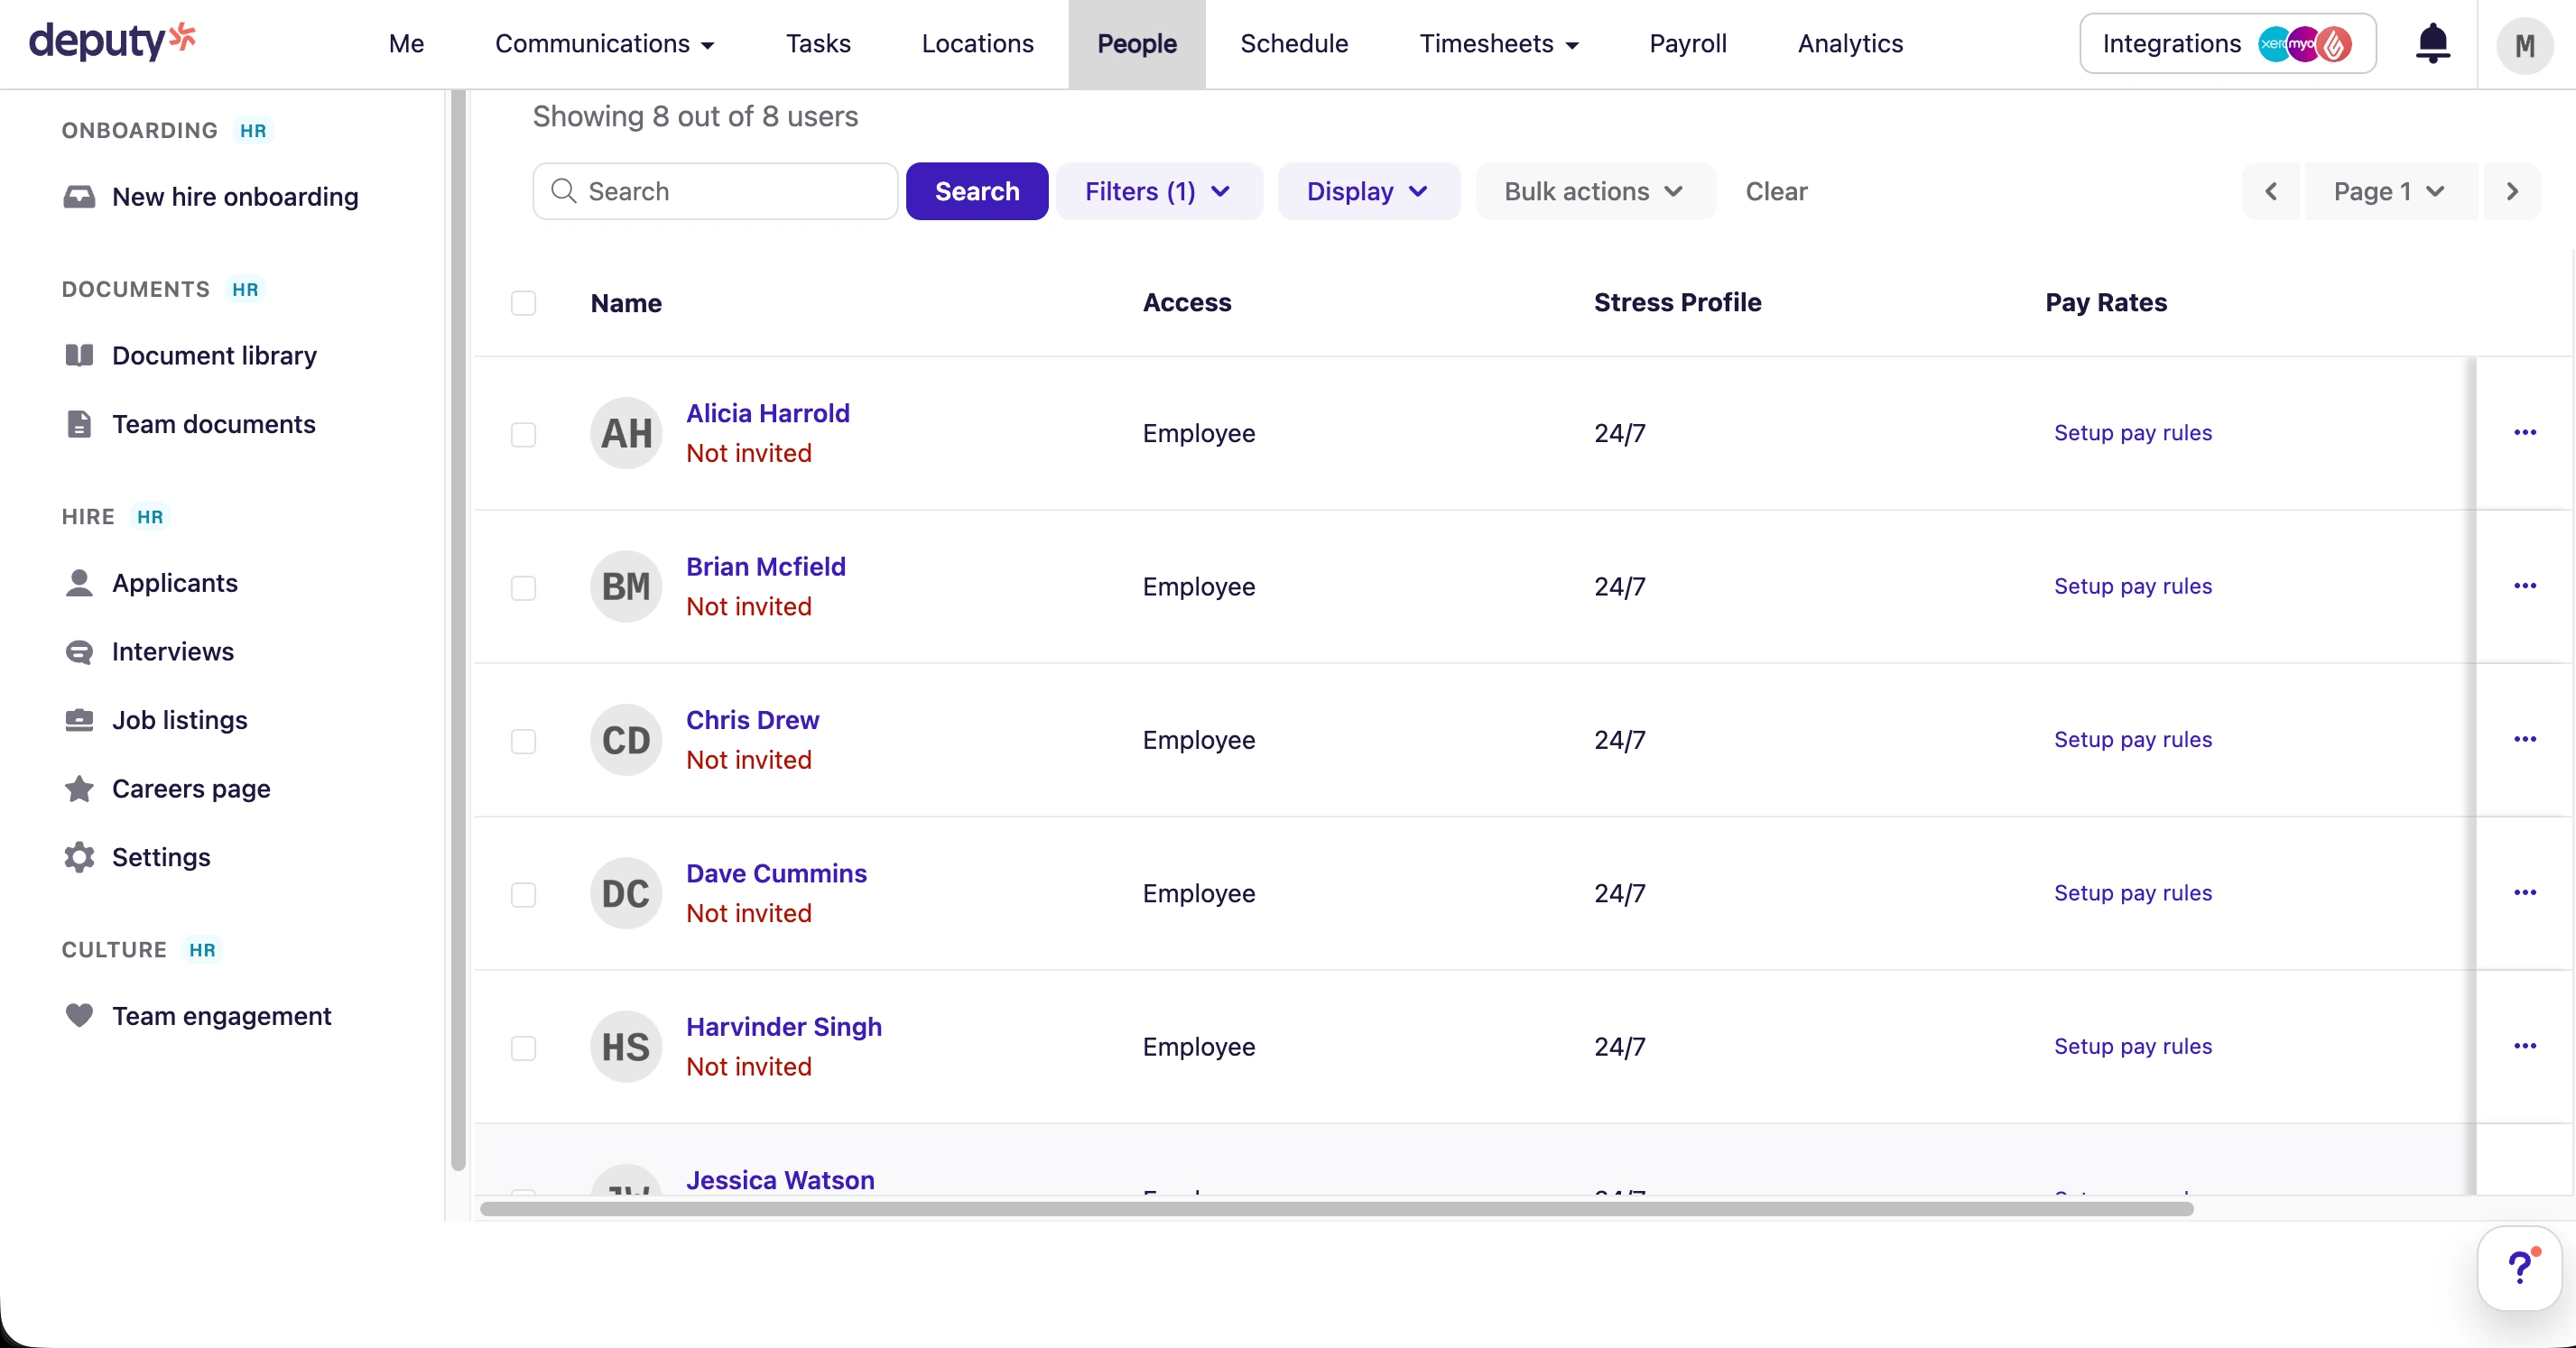Screen dimensions: 2576x1348
Task: Switch to the Schedule tab
Action: (x=1294, y=43)
